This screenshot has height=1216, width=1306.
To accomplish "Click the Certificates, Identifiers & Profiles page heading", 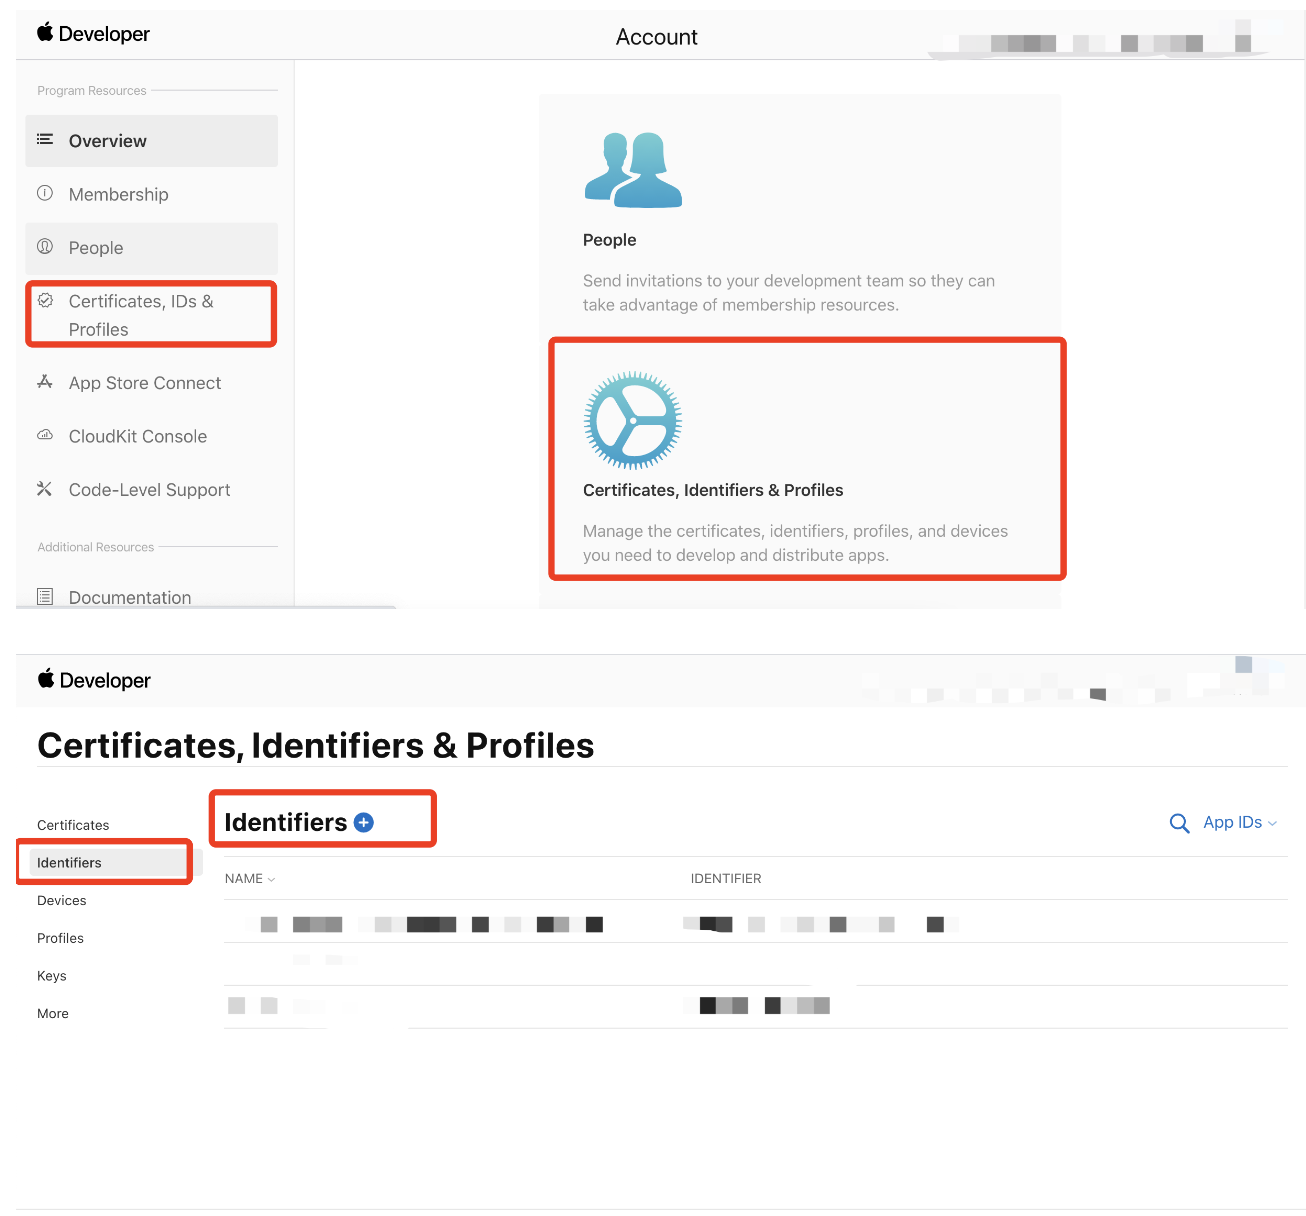I will point(316,746).
